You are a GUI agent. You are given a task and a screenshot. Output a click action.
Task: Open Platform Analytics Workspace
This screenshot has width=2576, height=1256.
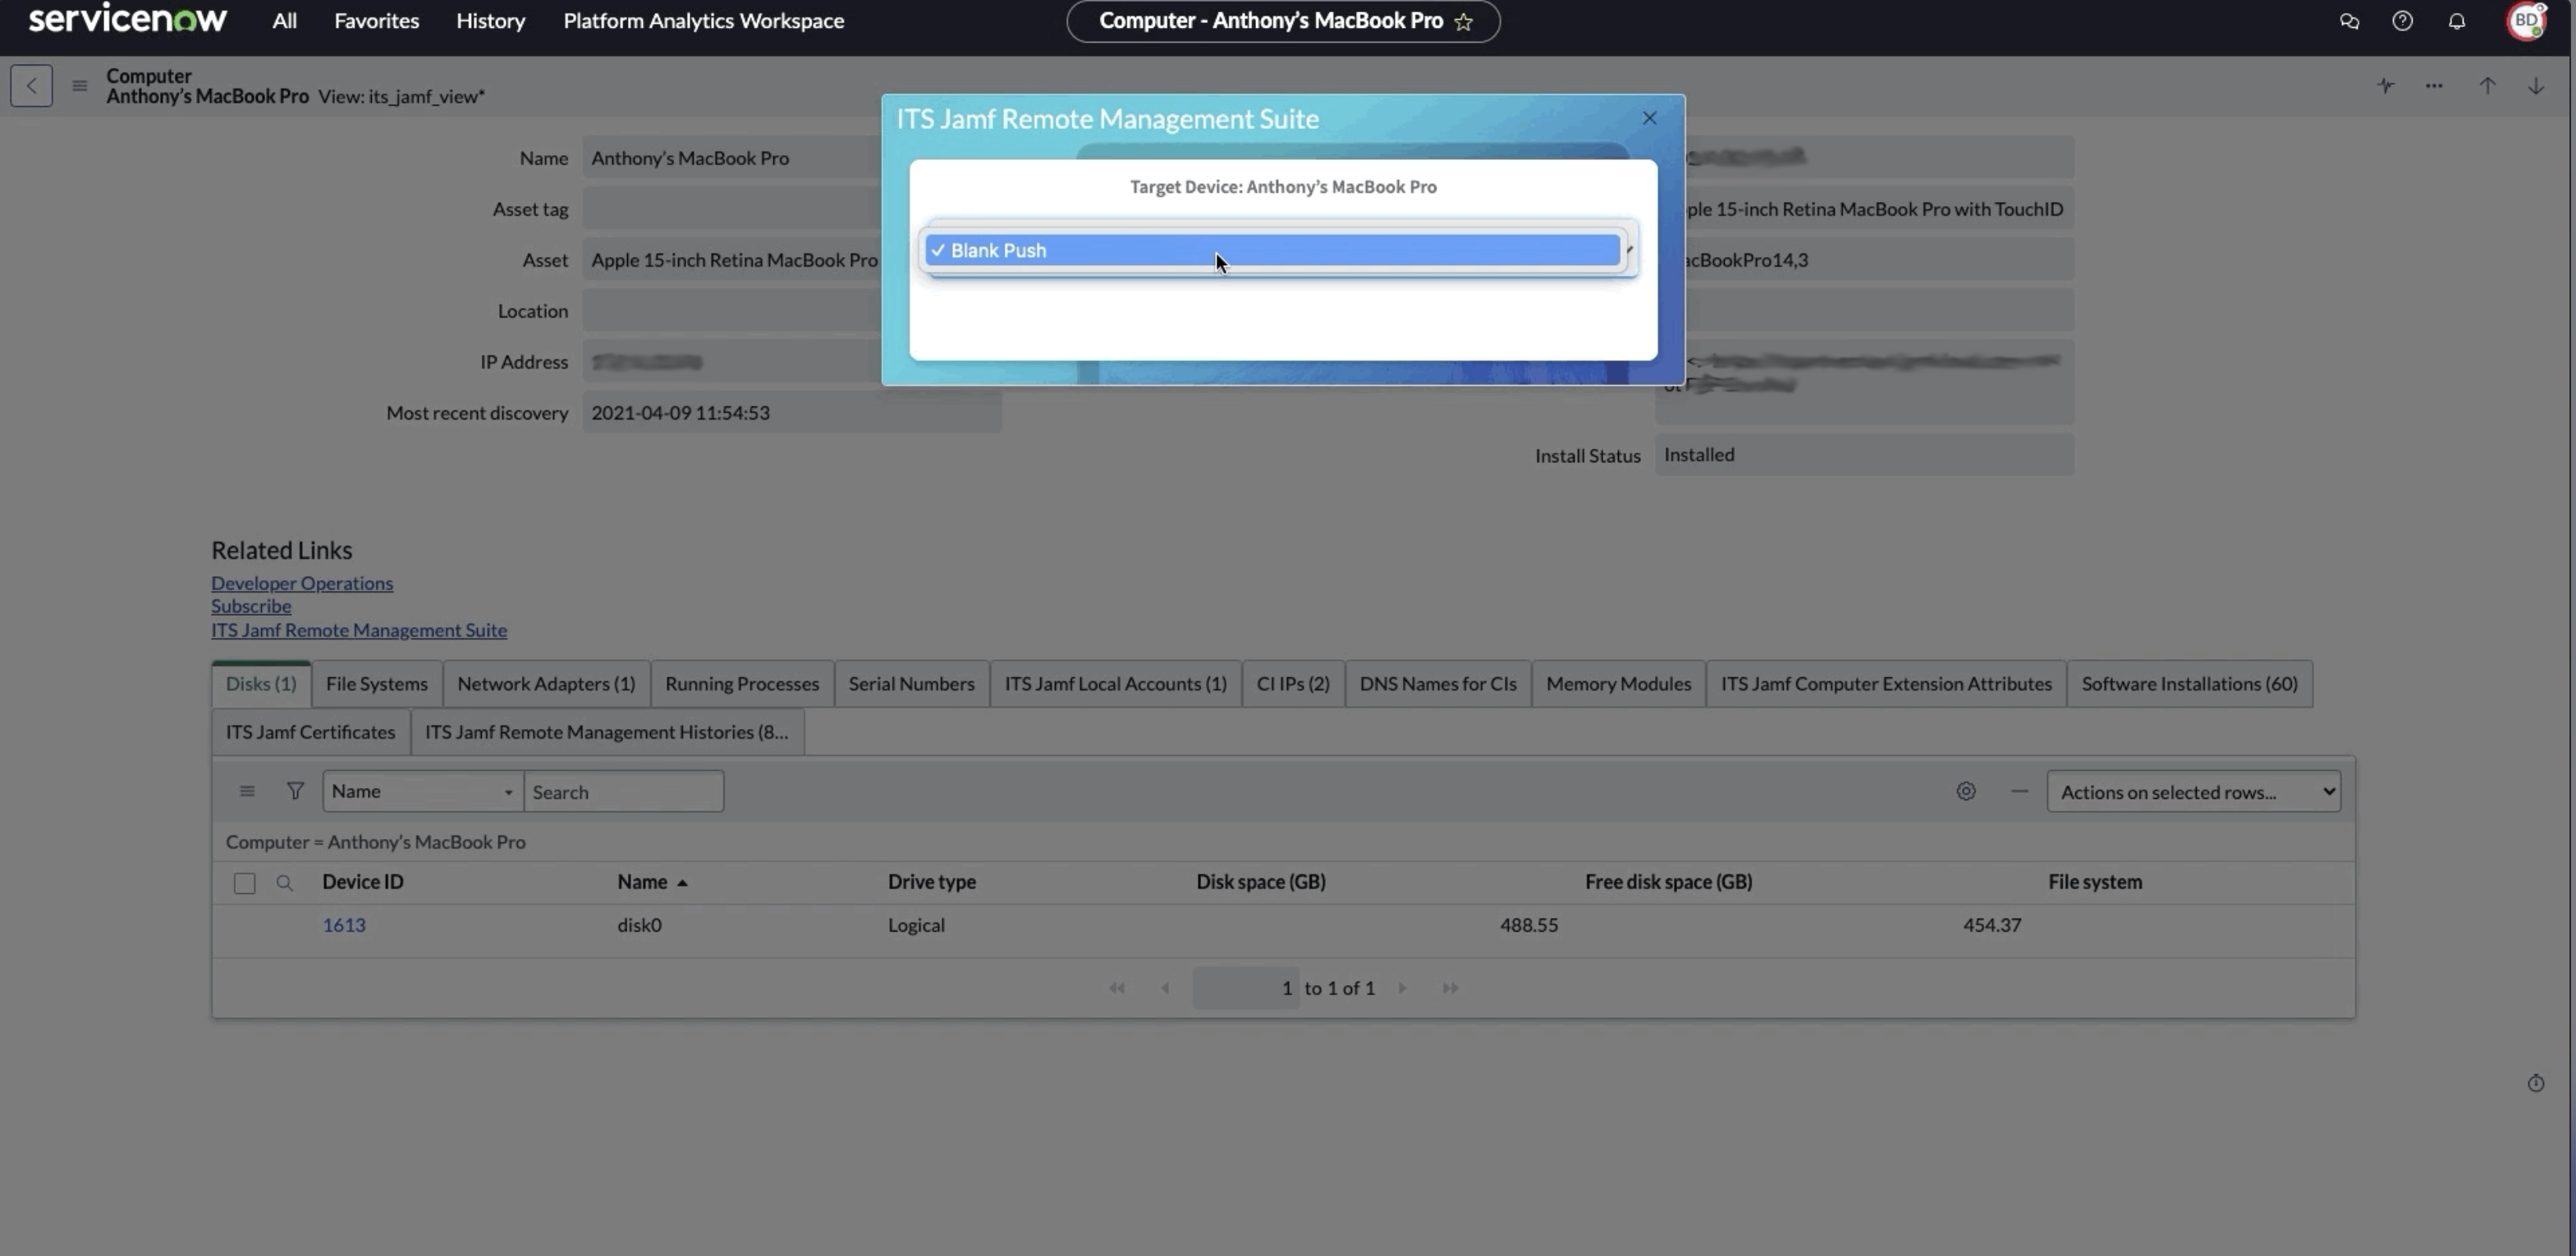pos(703,21)
